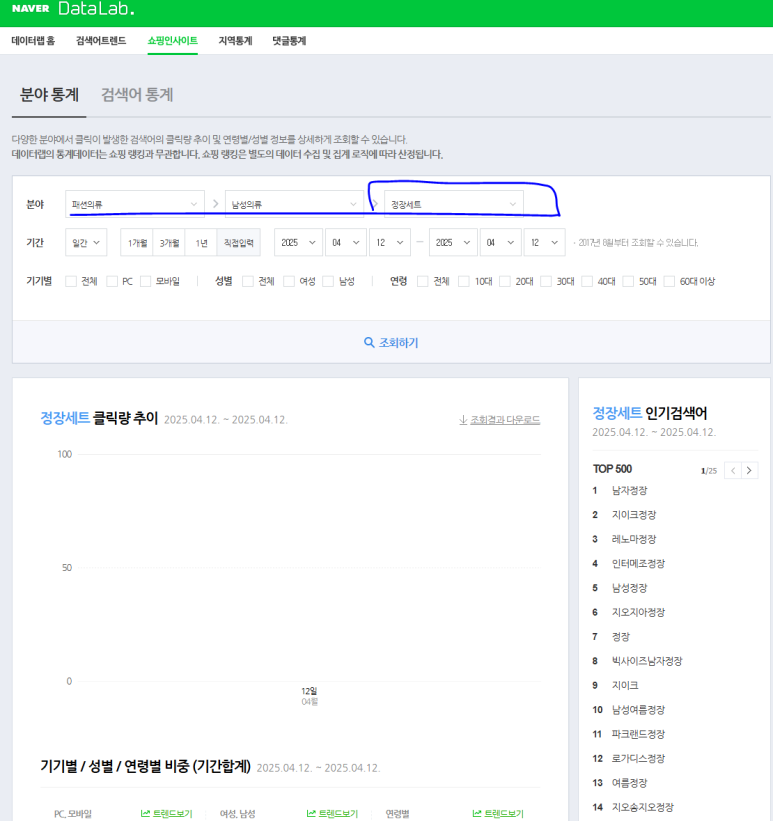Go to previous page of TOP 500
773x821 pixels.
click(x=732, y=470)
